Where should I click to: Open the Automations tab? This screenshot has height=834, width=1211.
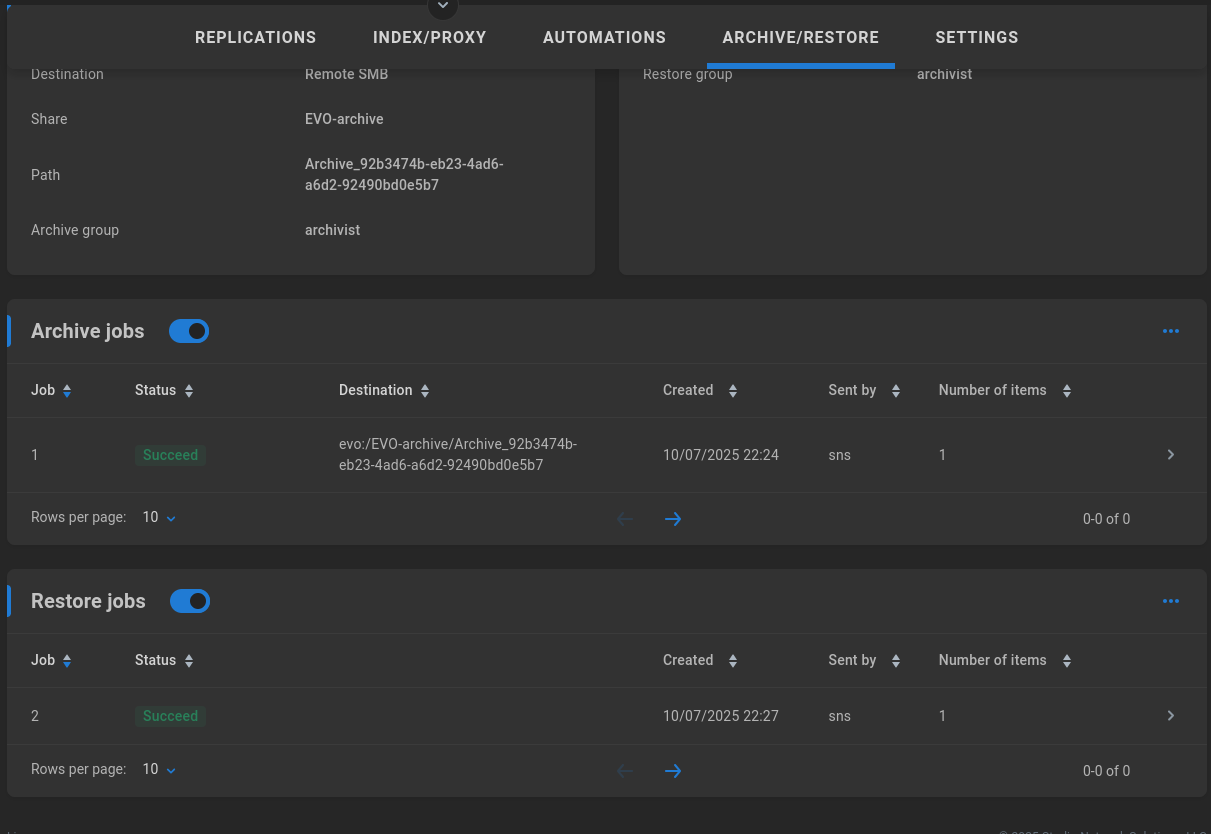tap(604, 37)
